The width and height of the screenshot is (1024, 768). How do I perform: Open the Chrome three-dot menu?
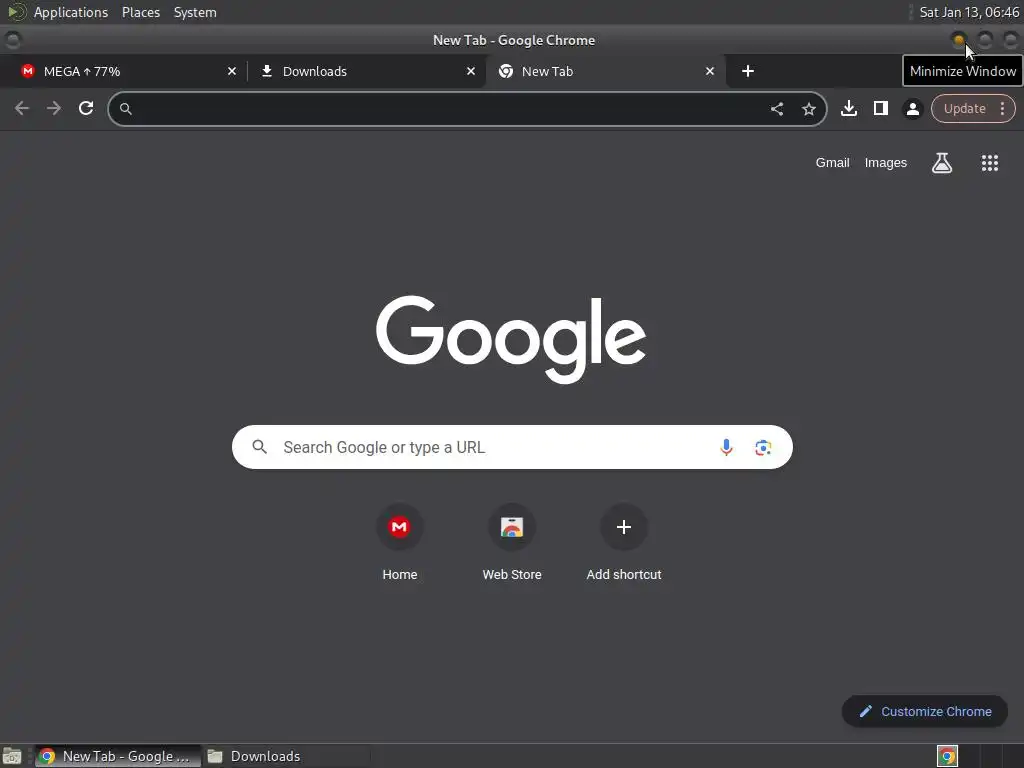[x=1002, y=108]
